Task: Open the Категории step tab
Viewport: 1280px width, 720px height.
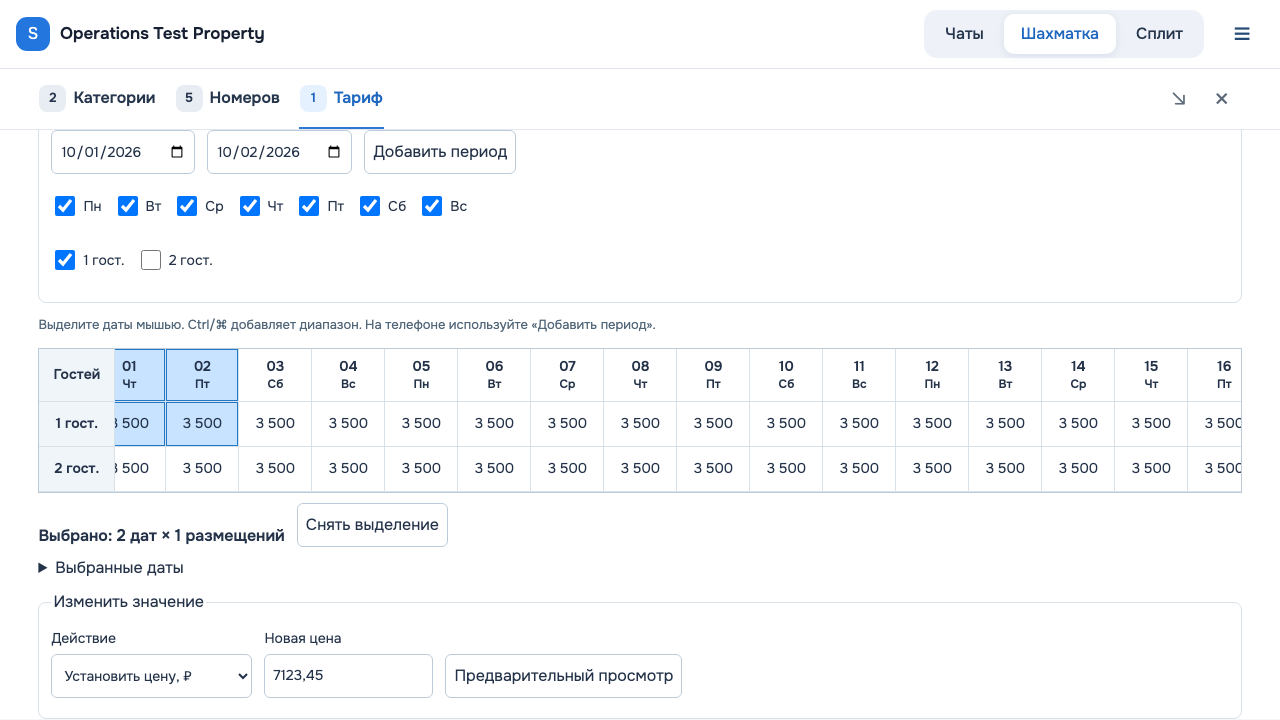Action: [98, 98]
